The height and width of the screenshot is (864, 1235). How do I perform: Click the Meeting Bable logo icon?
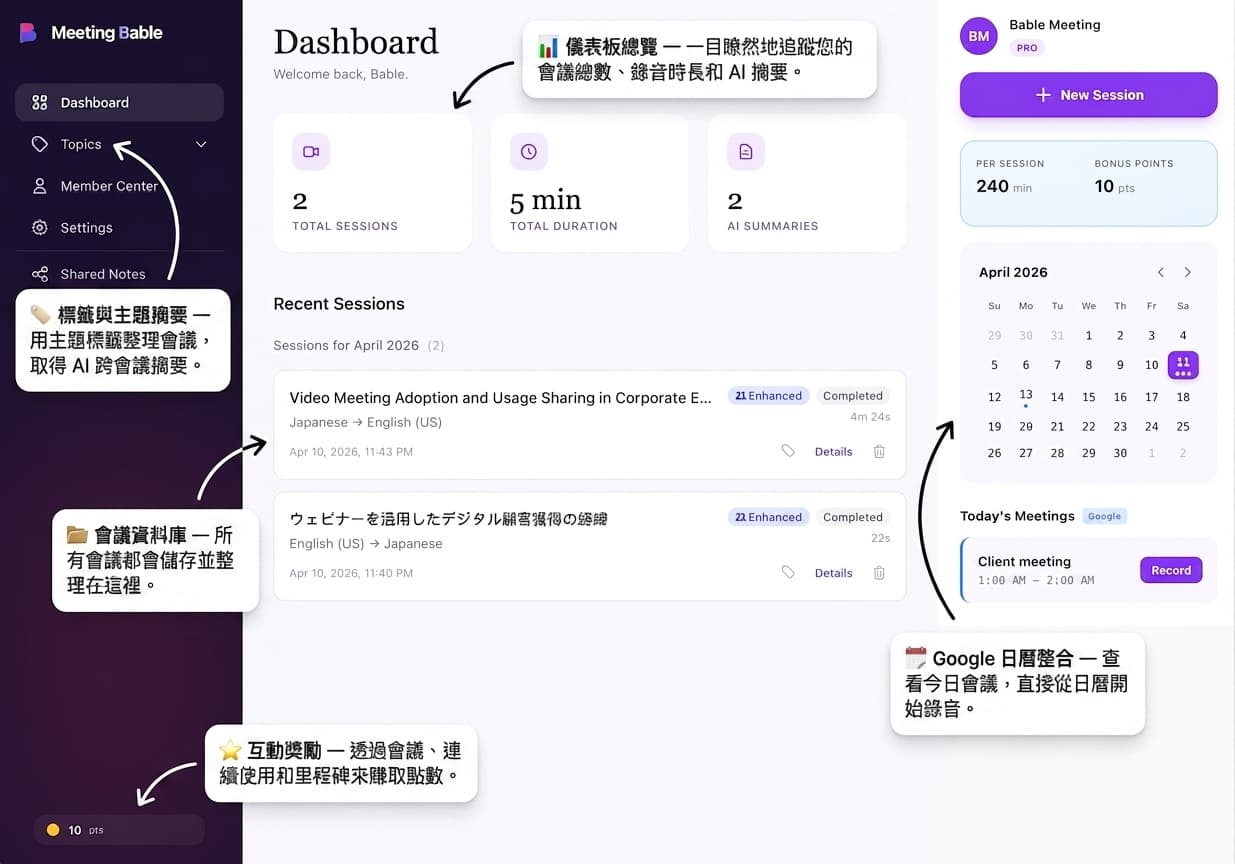coord(28,32)
